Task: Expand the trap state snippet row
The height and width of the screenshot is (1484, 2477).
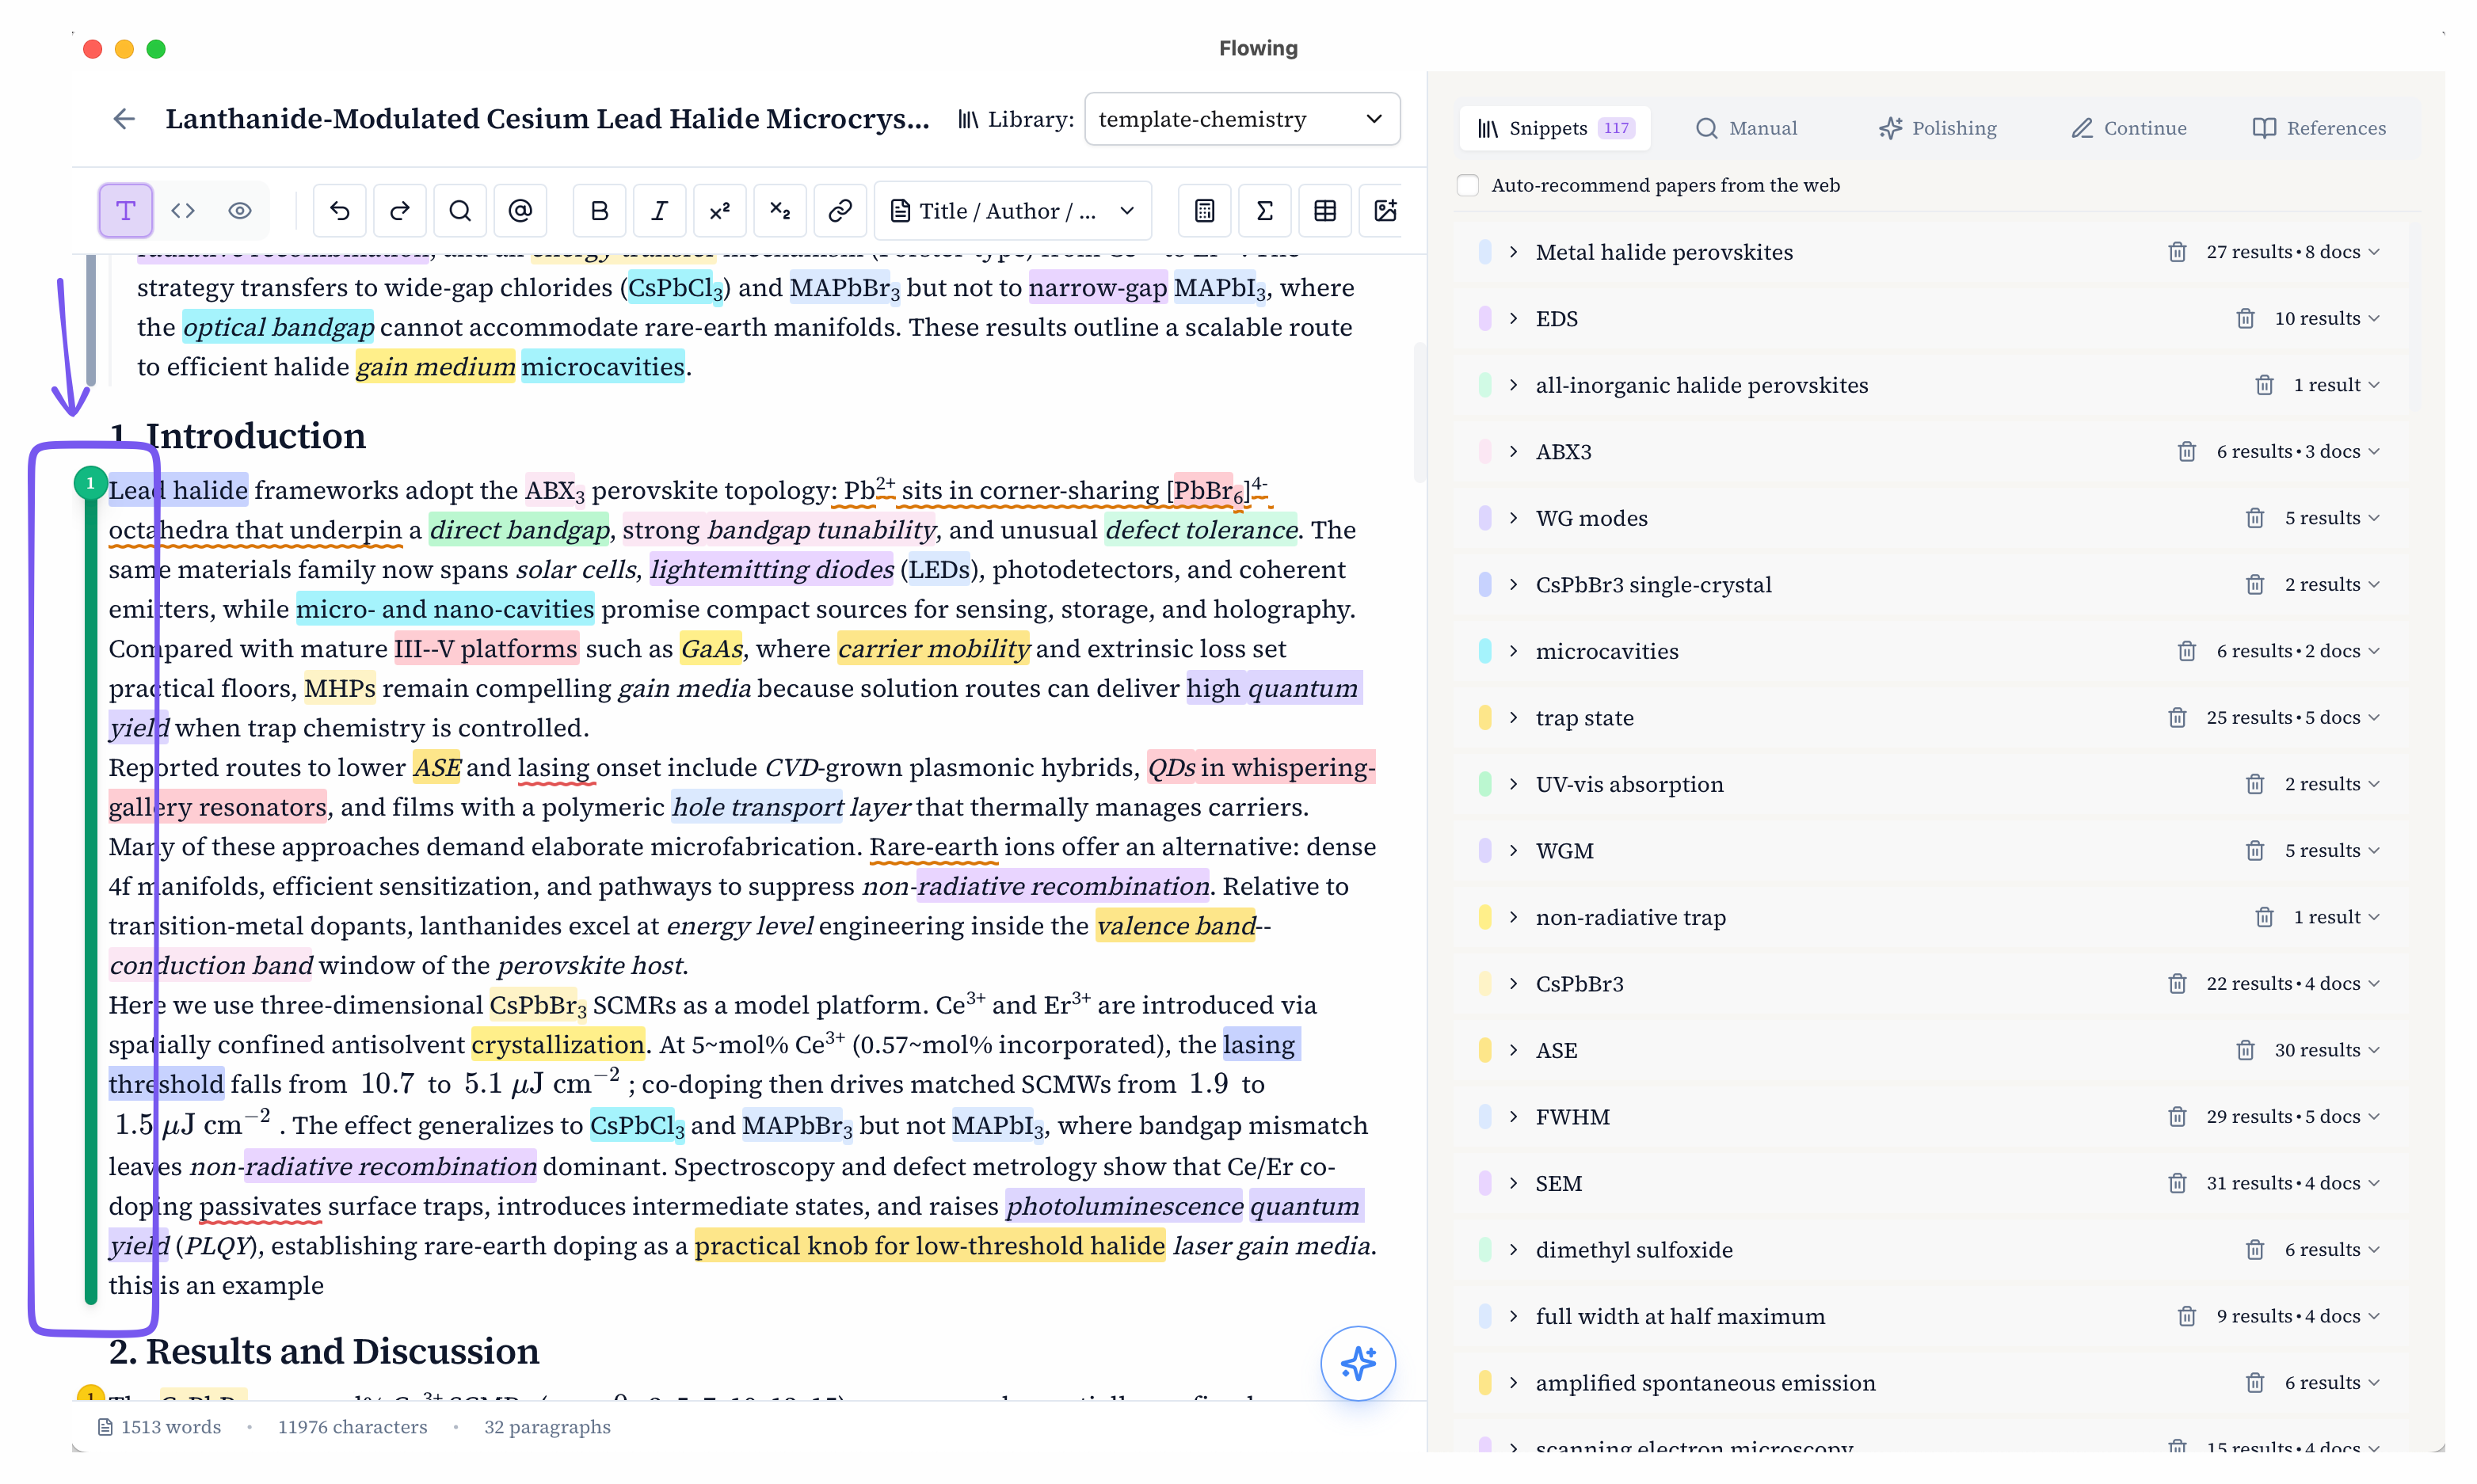Action: point(1514,718)
